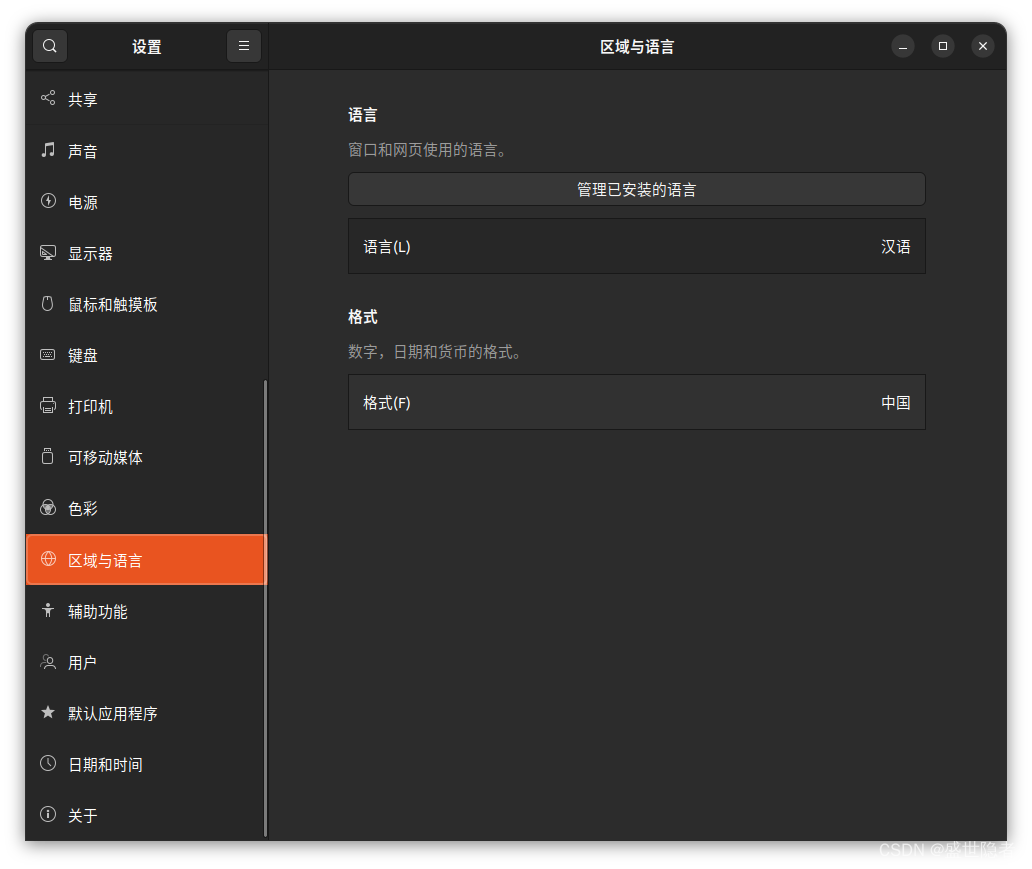Click the 中国 format value
The image size is (1032, 869).
click(x=895, y=402)
